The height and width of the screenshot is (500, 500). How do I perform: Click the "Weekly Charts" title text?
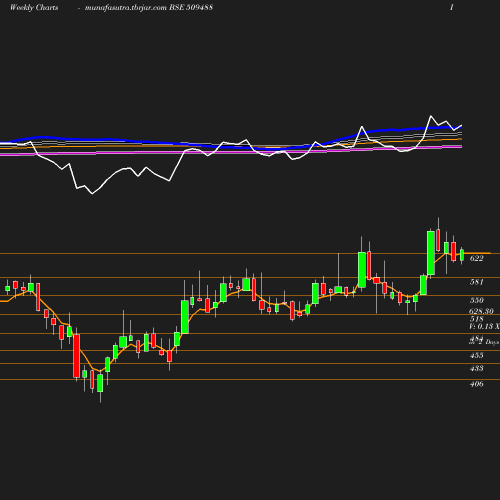pos(34,8)
